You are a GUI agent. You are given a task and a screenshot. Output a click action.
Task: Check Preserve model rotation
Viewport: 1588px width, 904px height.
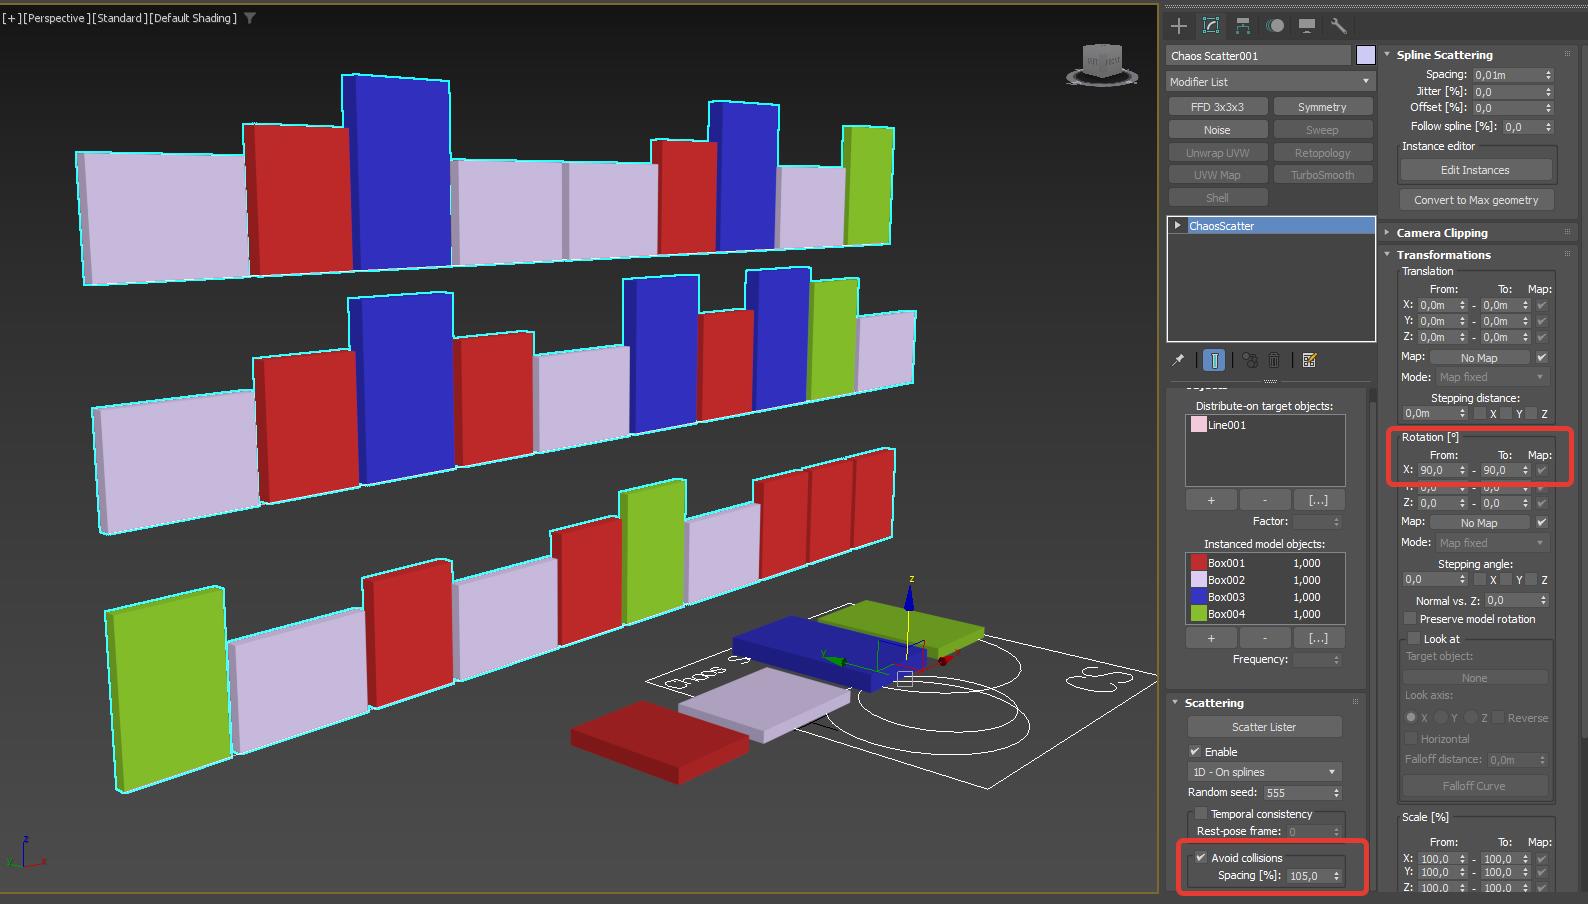[1410, 619]
